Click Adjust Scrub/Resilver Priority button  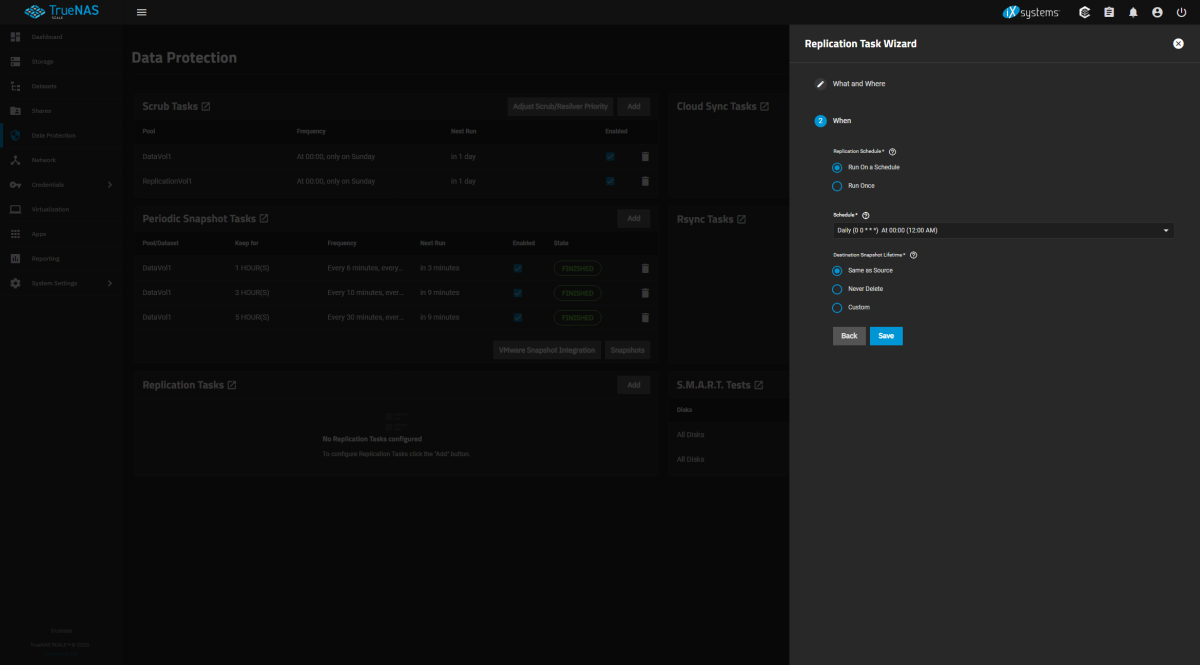(x=560, y=106)
